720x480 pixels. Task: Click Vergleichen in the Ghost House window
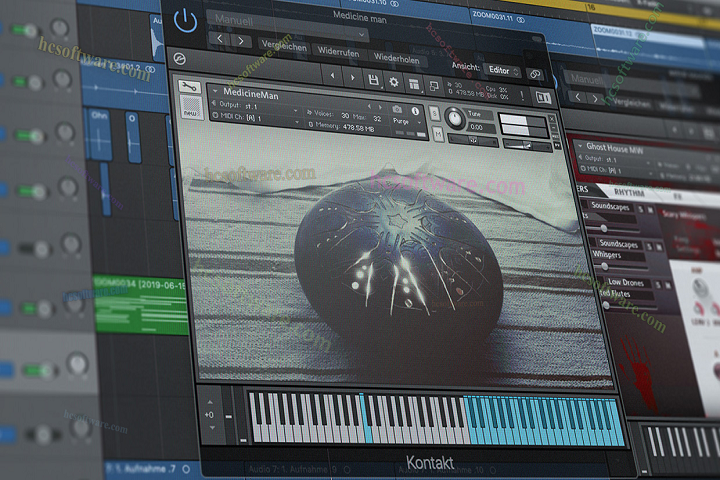coord(630,103)
